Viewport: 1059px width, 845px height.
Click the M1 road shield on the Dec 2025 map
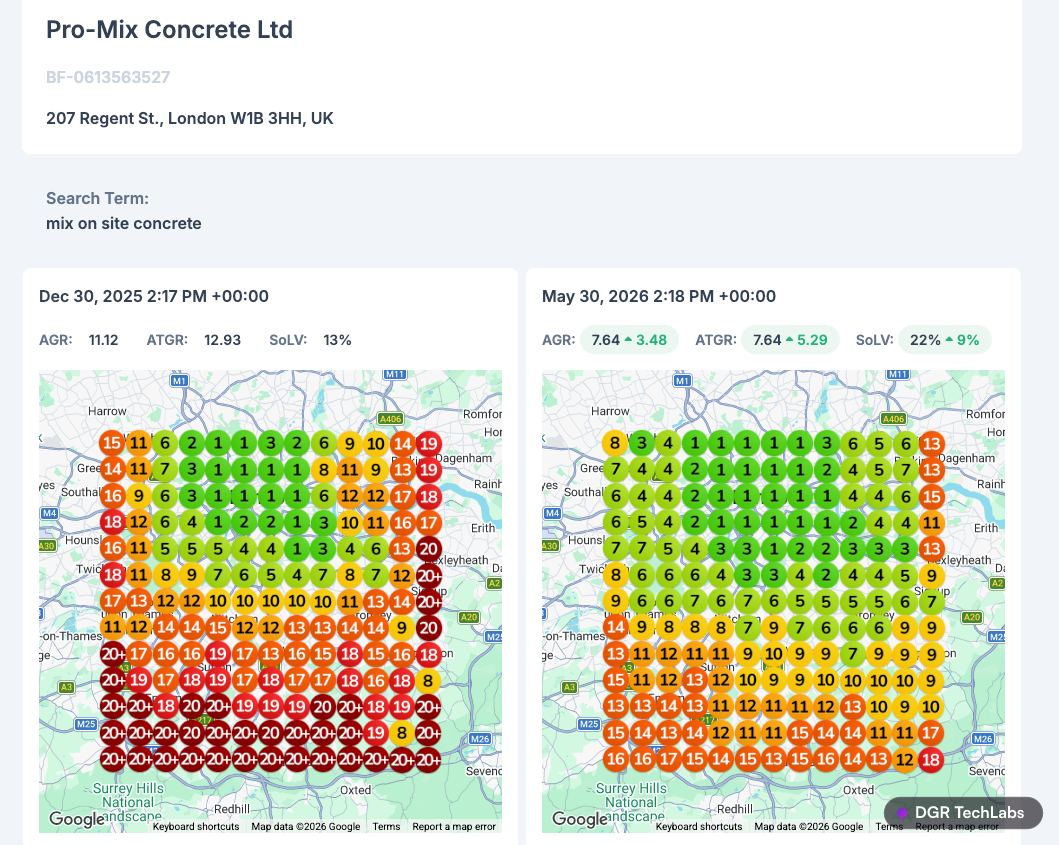tap(179, 380)
